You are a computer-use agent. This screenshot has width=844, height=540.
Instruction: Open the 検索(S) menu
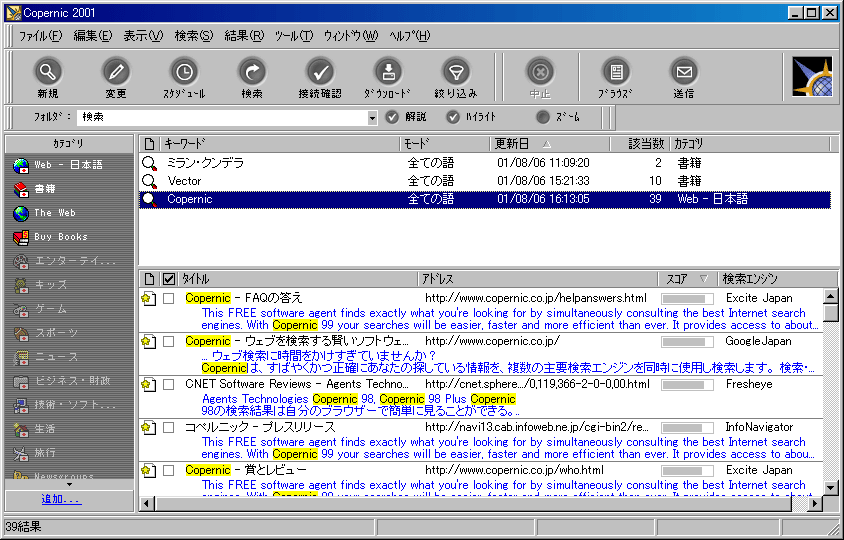[x=194, y=36]
